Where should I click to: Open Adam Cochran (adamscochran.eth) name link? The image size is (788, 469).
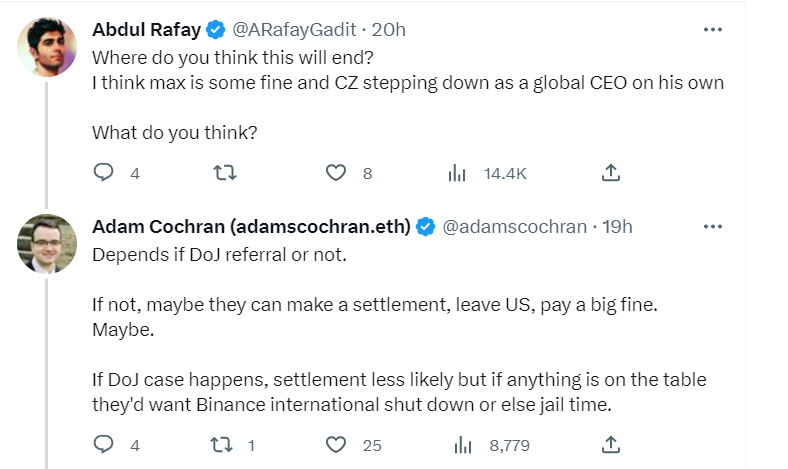tap(251, 227)
